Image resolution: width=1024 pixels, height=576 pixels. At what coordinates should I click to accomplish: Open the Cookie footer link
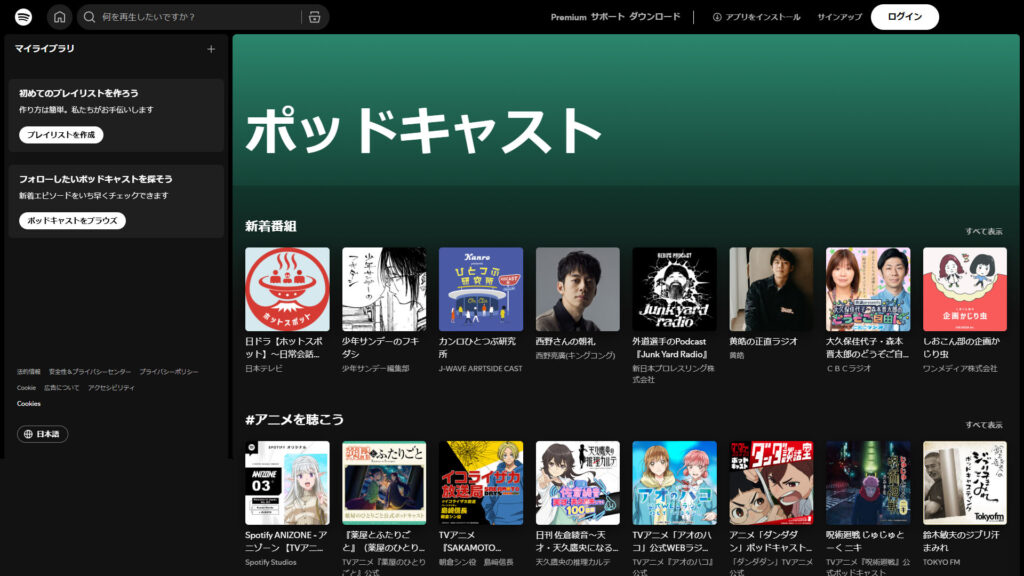pos(26,388)
